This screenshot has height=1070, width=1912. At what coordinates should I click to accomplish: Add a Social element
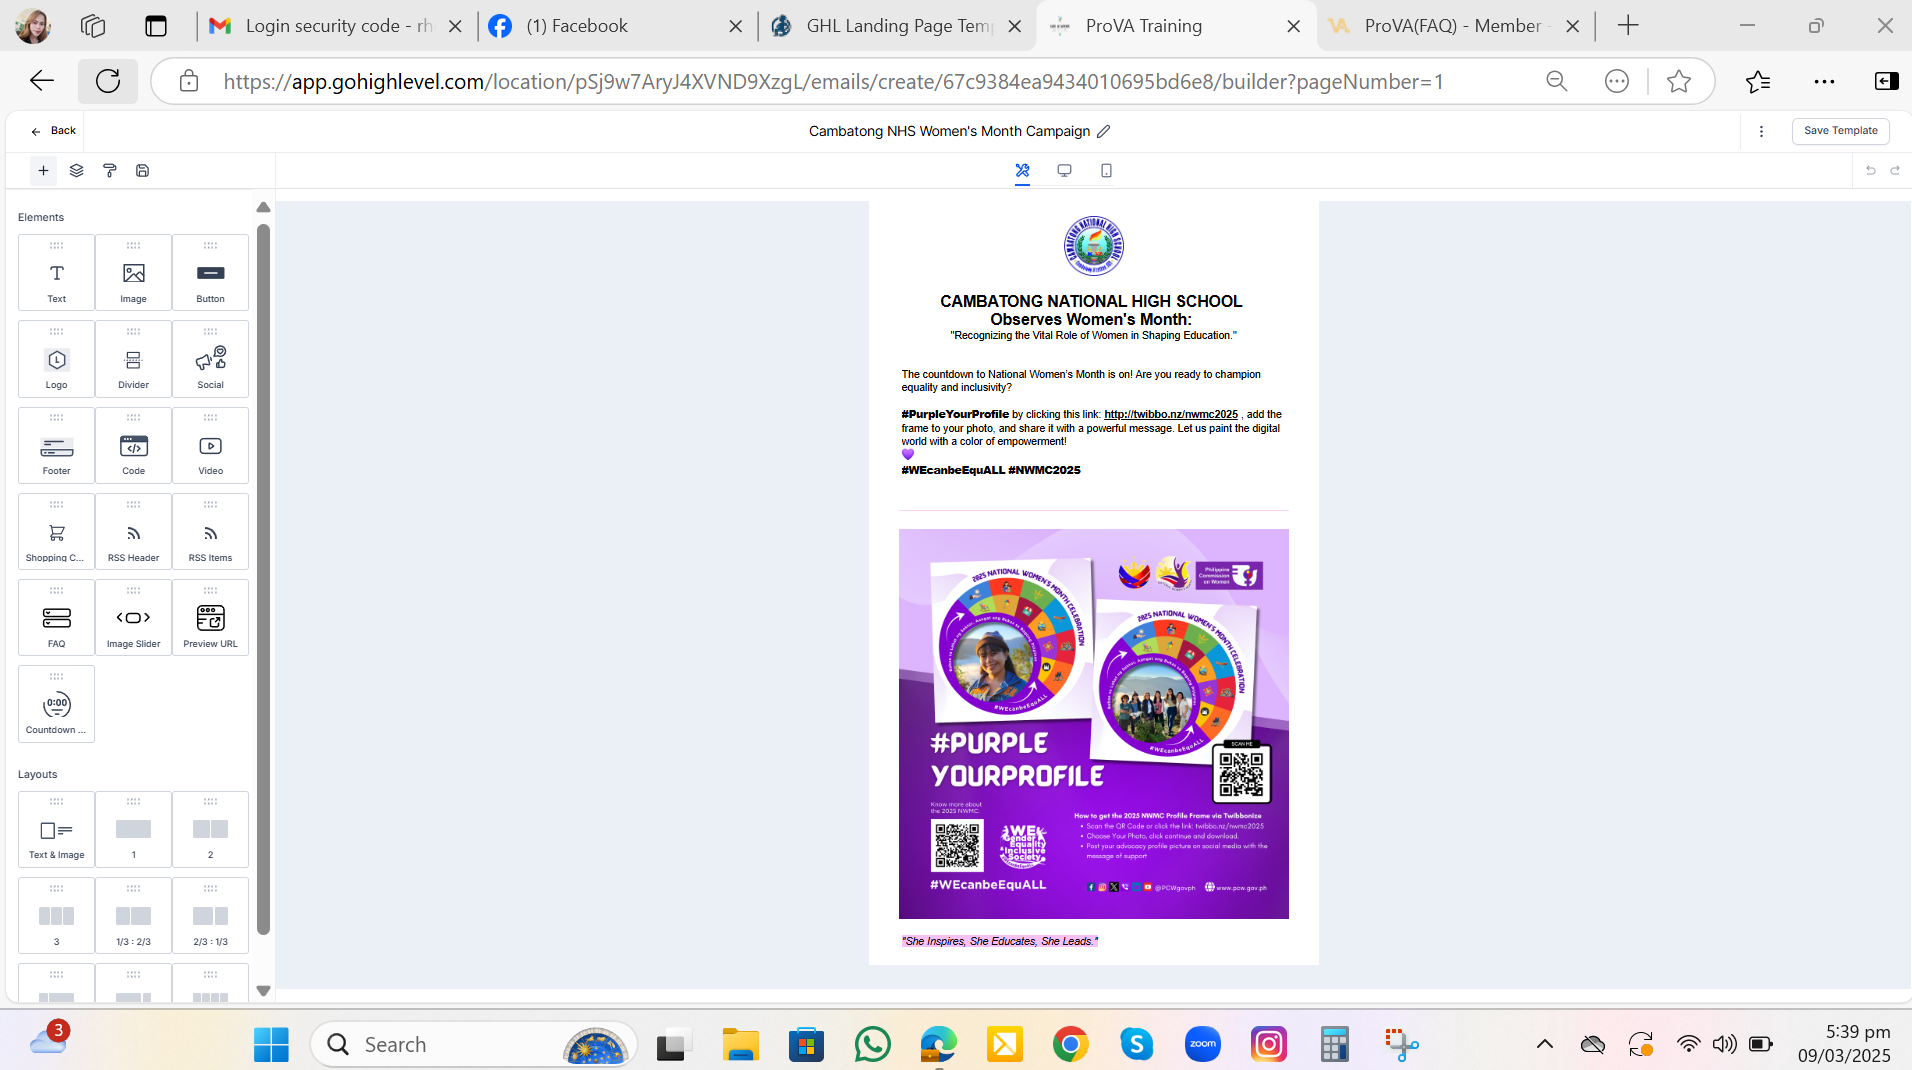click(x=210, y=359)
